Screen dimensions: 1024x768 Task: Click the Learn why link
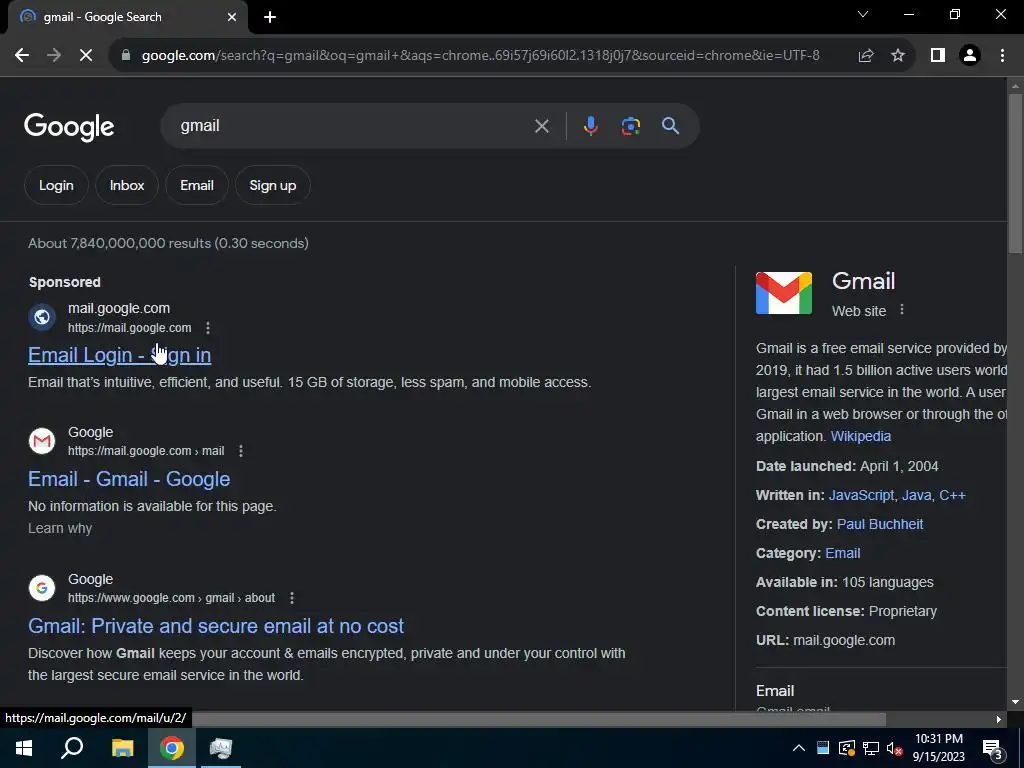click(x=60, y=528)
